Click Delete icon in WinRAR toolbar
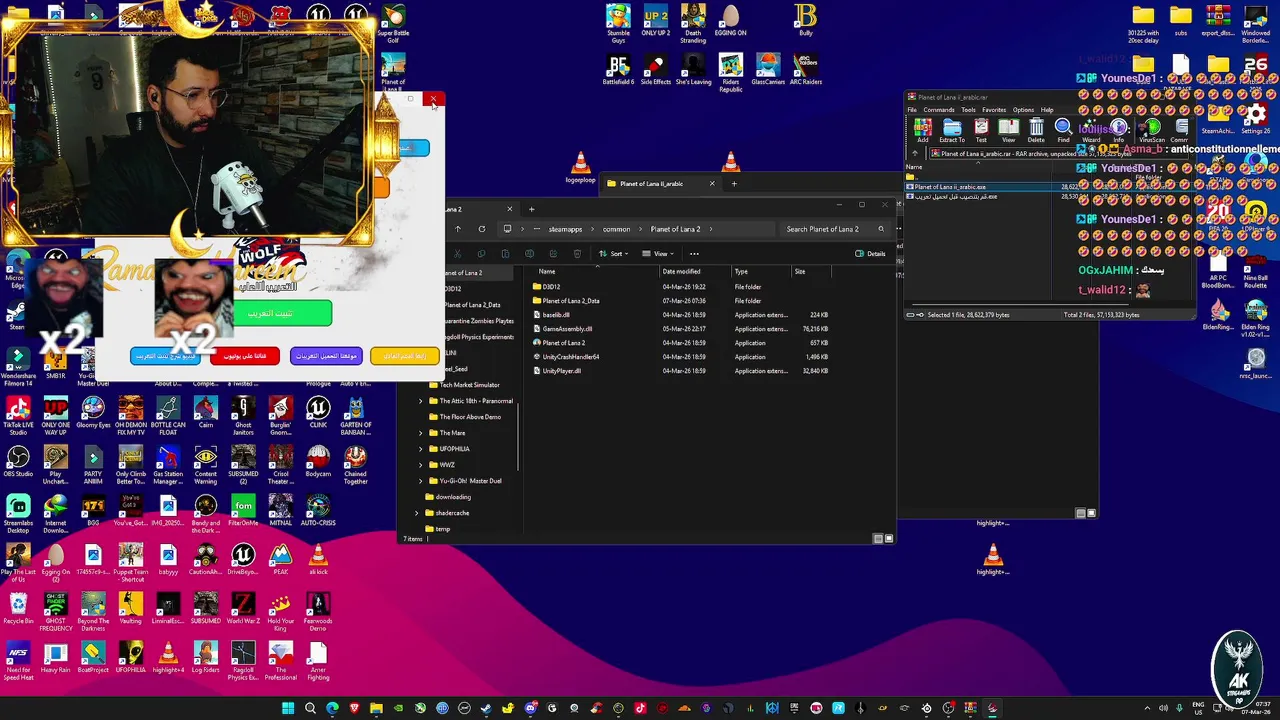 1036,130
